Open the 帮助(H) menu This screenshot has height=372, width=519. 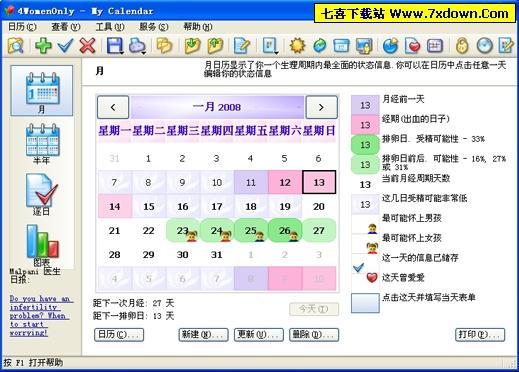[197, 27]
